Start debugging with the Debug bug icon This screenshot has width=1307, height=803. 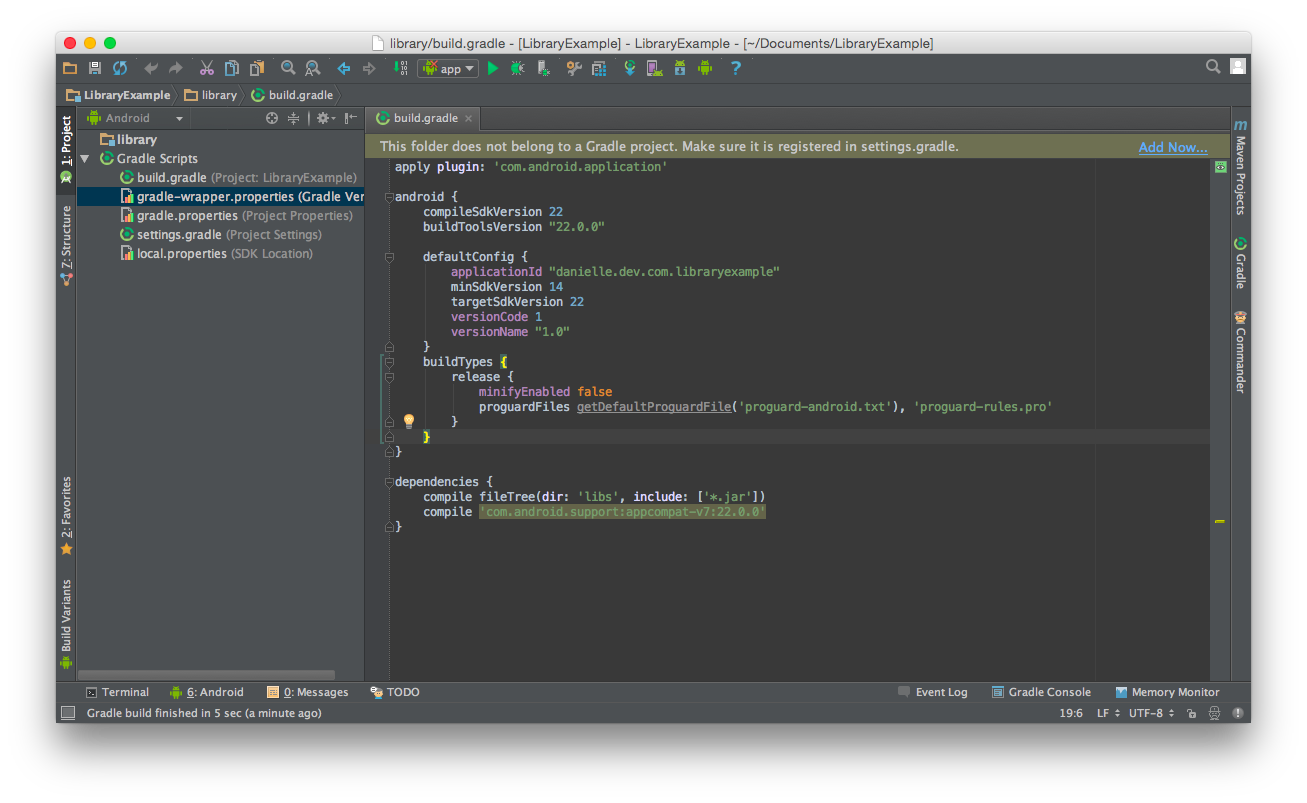coord(517,68)
